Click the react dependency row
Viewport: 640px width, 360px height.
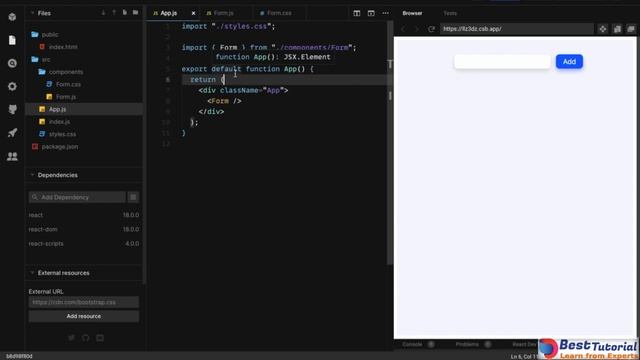coord(84,215)
